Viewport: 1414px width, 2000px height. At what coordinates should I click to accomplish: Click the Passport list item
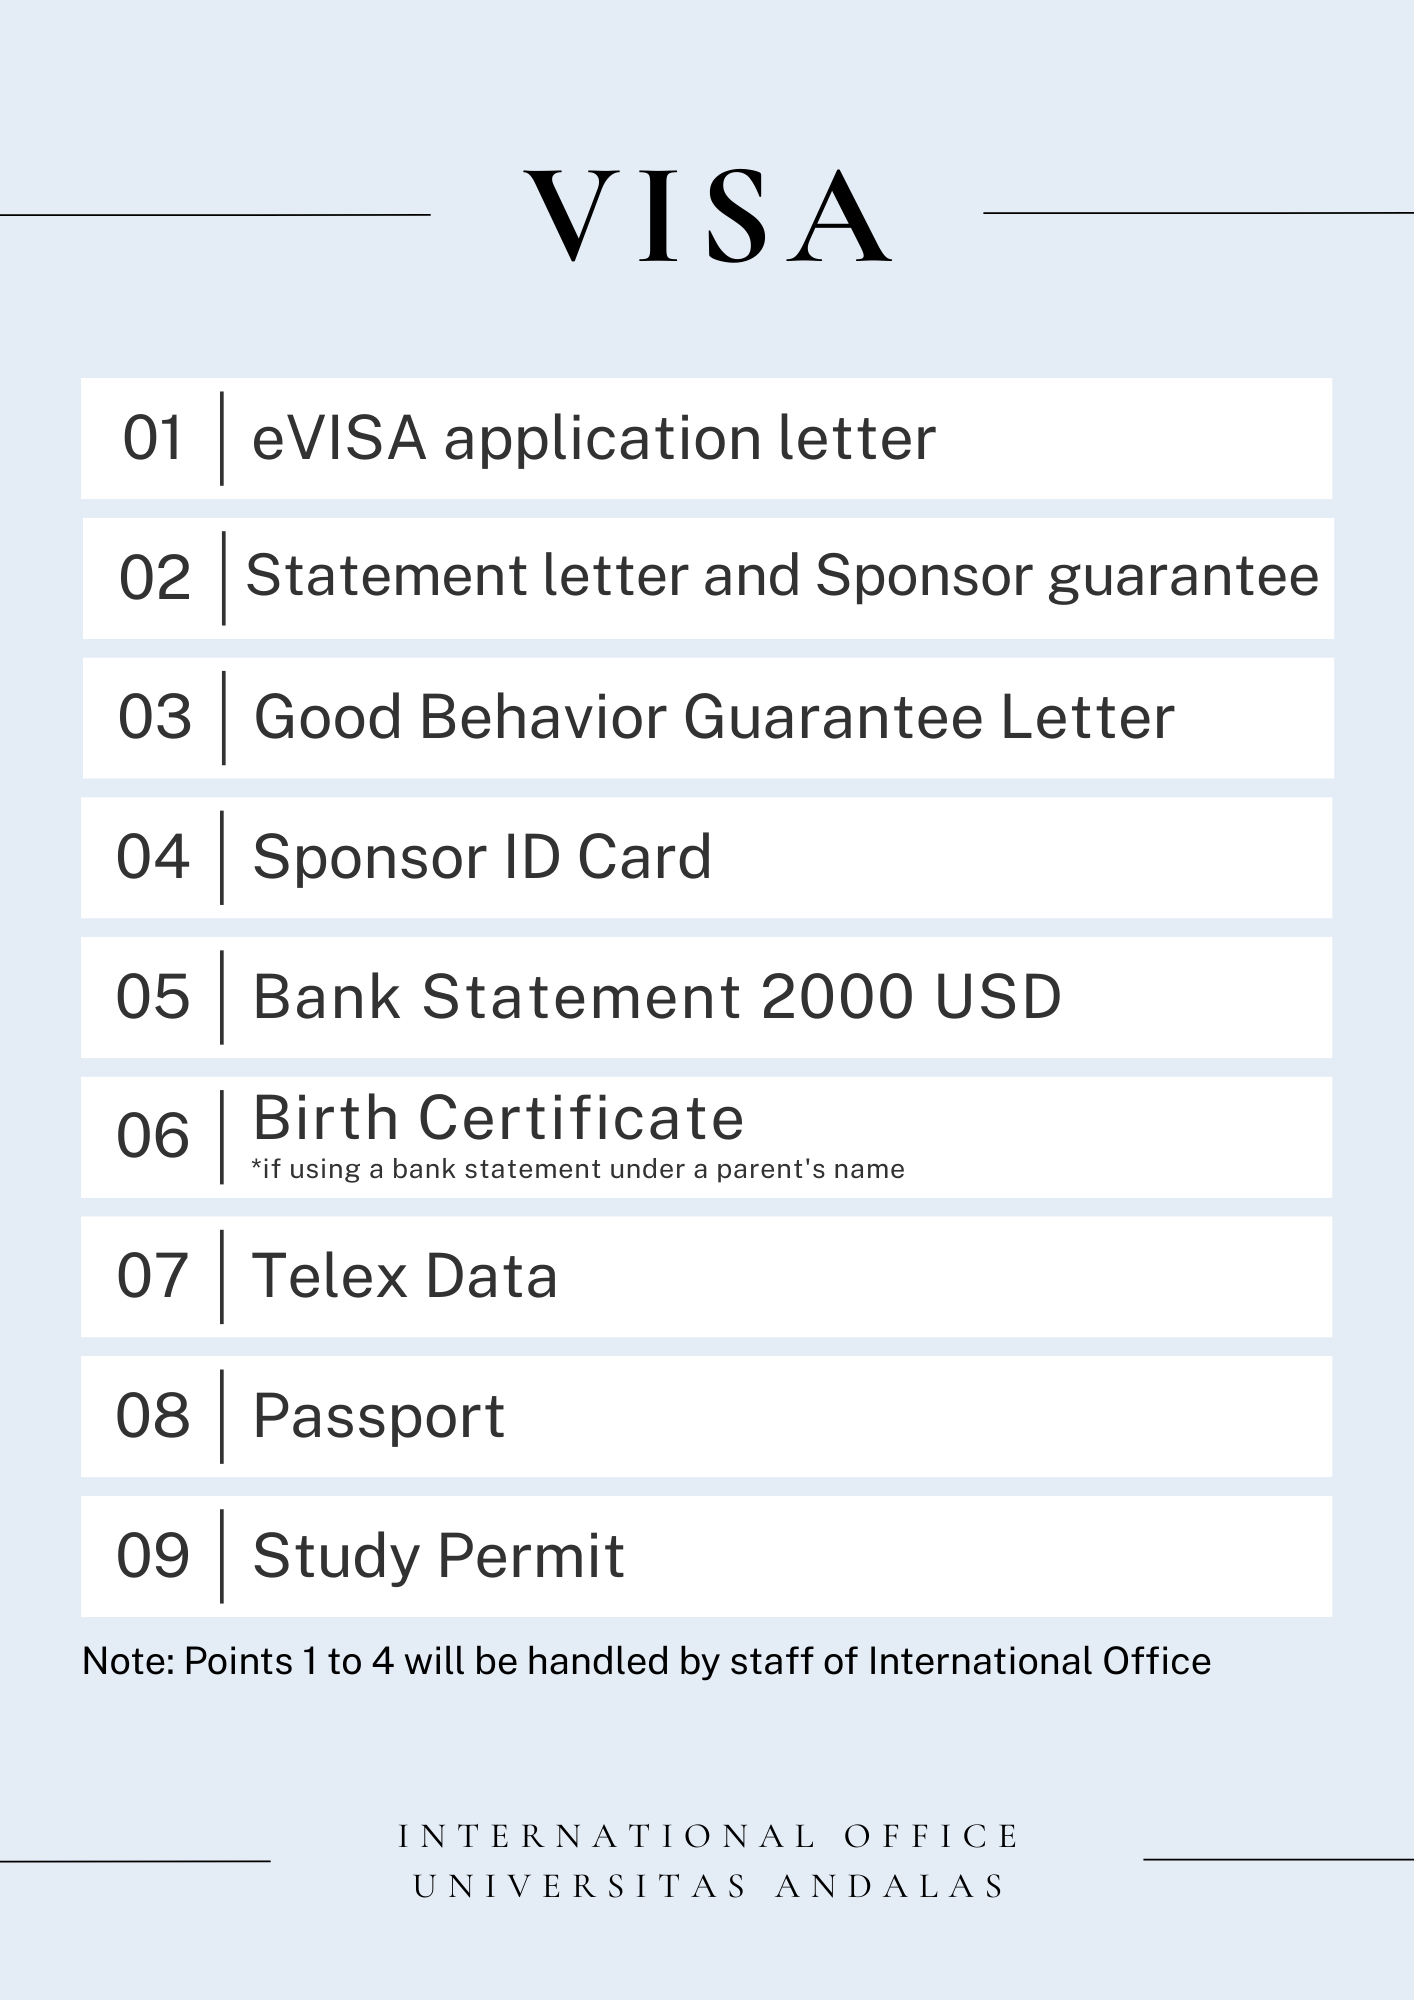(379, 1418)
